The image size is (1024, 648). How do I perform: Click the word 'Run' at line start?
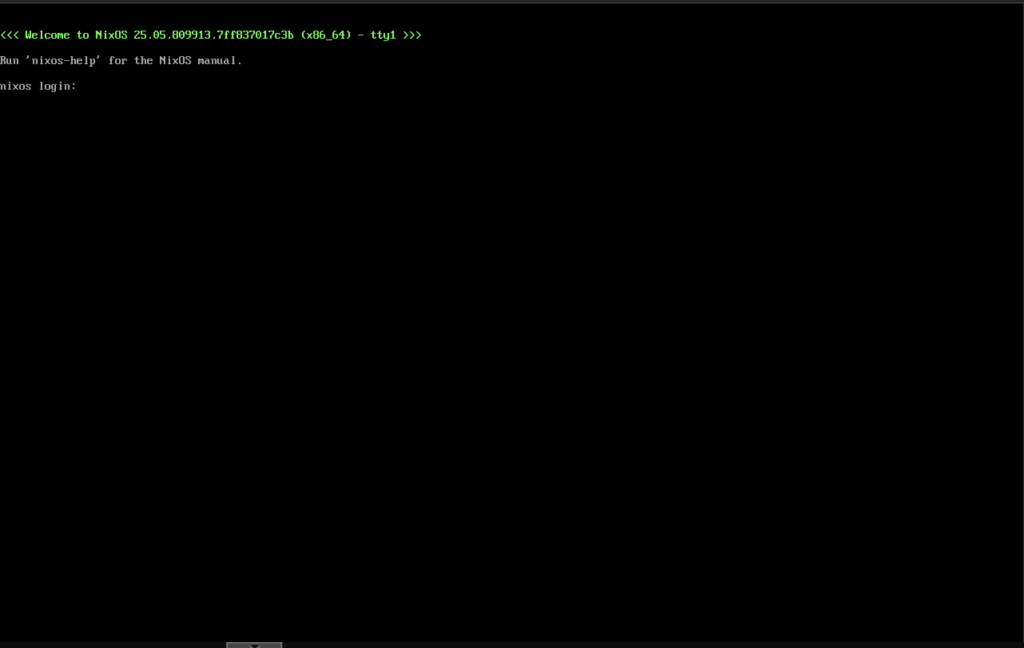pyautogui.click(x=9, y=60)
